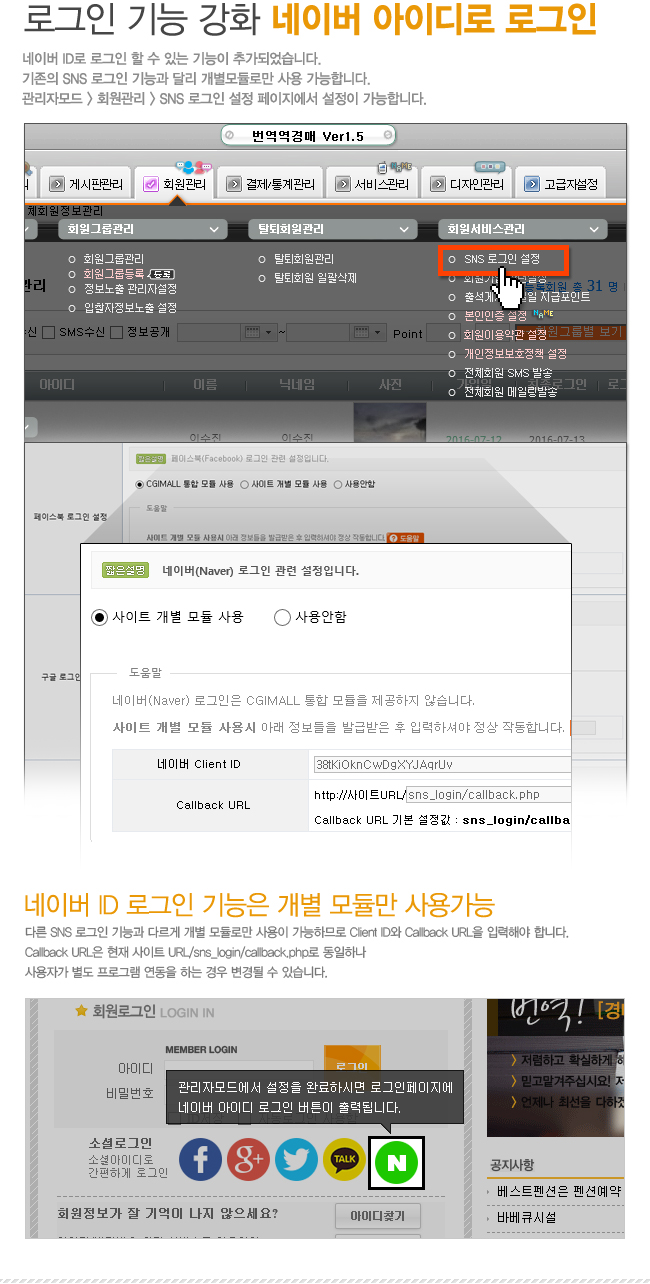The image size is (650, 1284).
Task: Open 입찰자정보노출 설정 link
Action: [130, 308]
